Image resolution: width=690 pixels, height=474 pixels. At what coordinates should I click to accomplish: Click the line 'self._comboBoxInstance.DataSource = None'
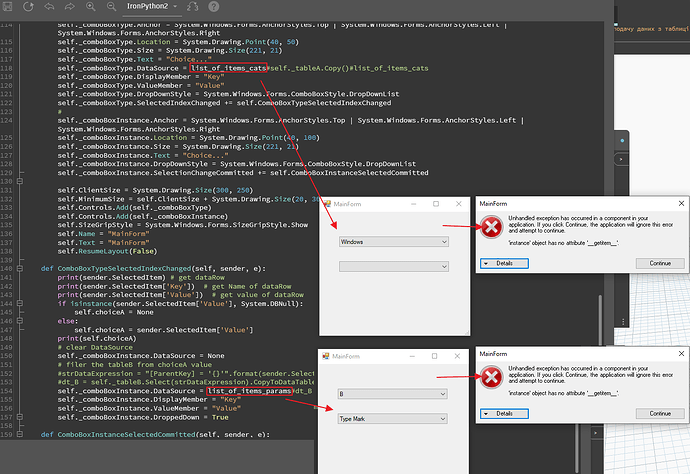coord(141,356)
